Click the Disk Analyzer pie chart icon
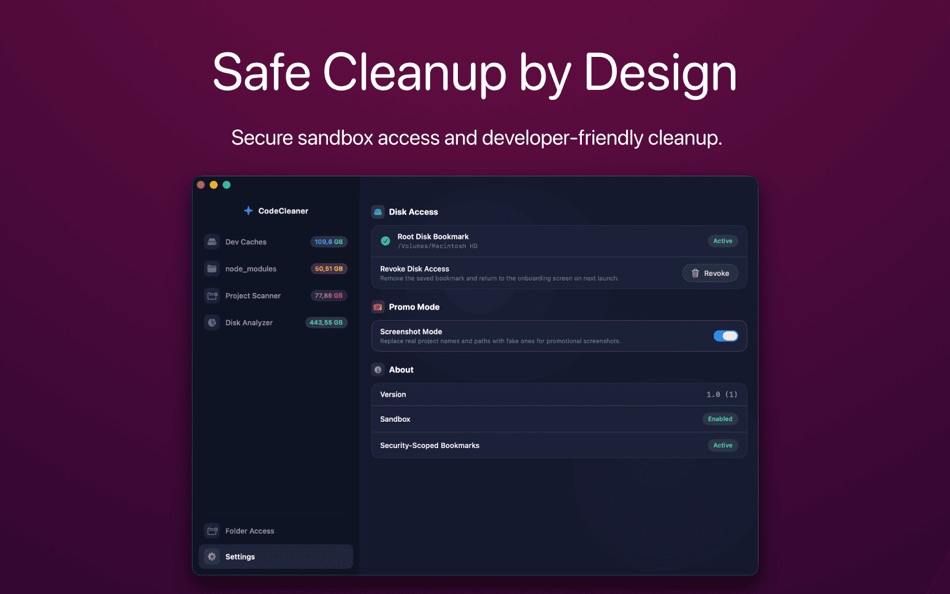The image size is (950, 594). (x=212, y=320)
